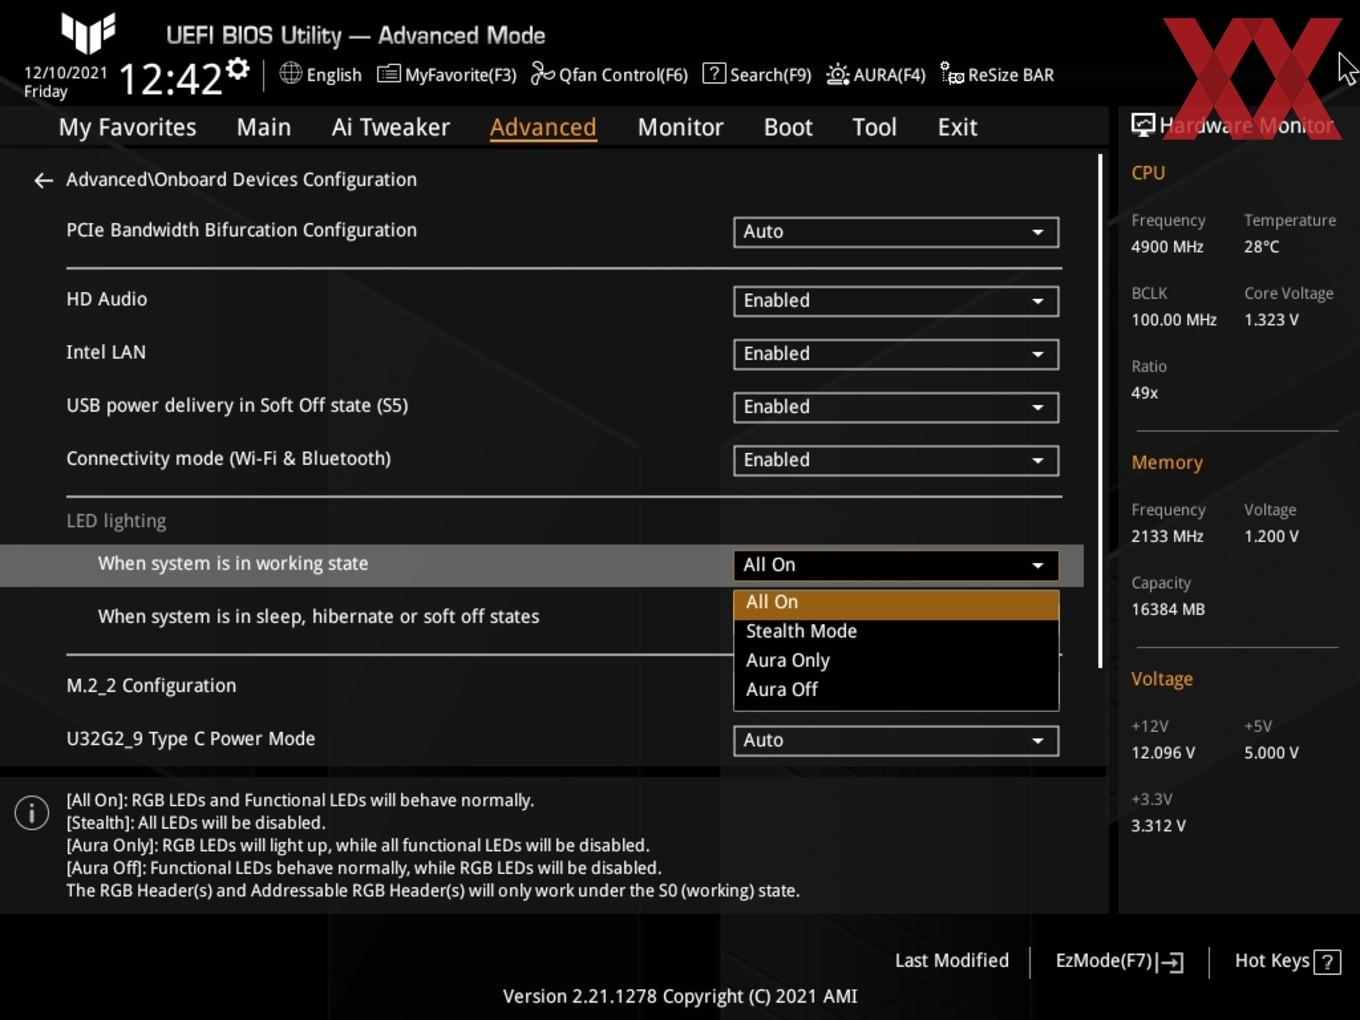Image resolution: width=1360 pixels, height=1020 pixels.
Task: Click the 12:42 clock display
Action: pyautogui.click(x=170, y=79)
